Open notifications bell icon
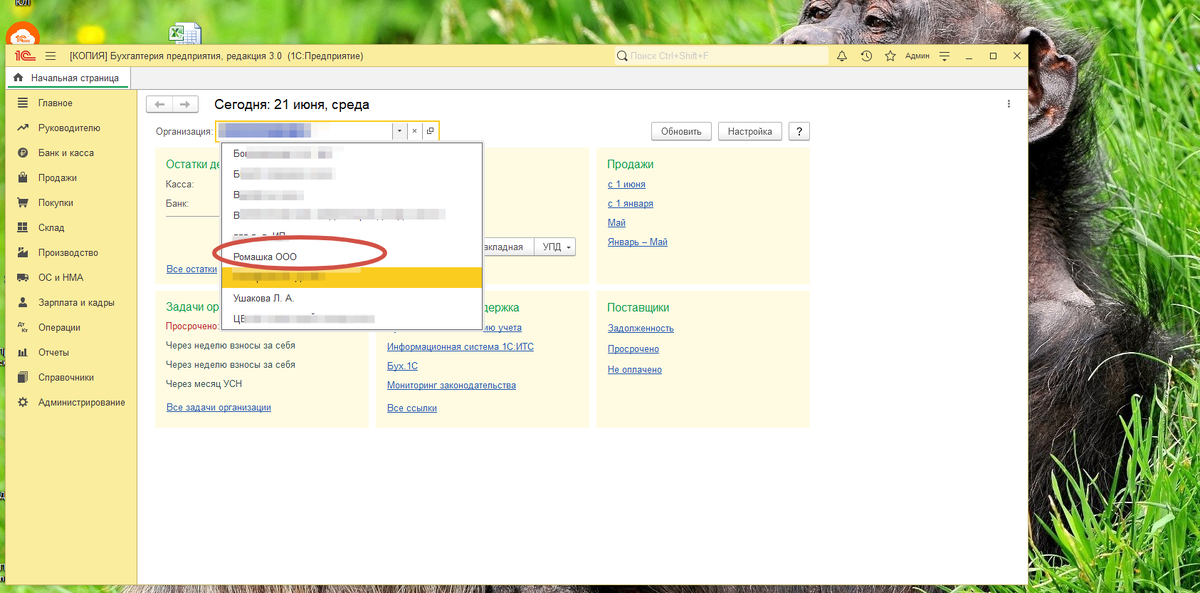The width and height of the screenshot is (1200, 593). [x=842, y=56]
